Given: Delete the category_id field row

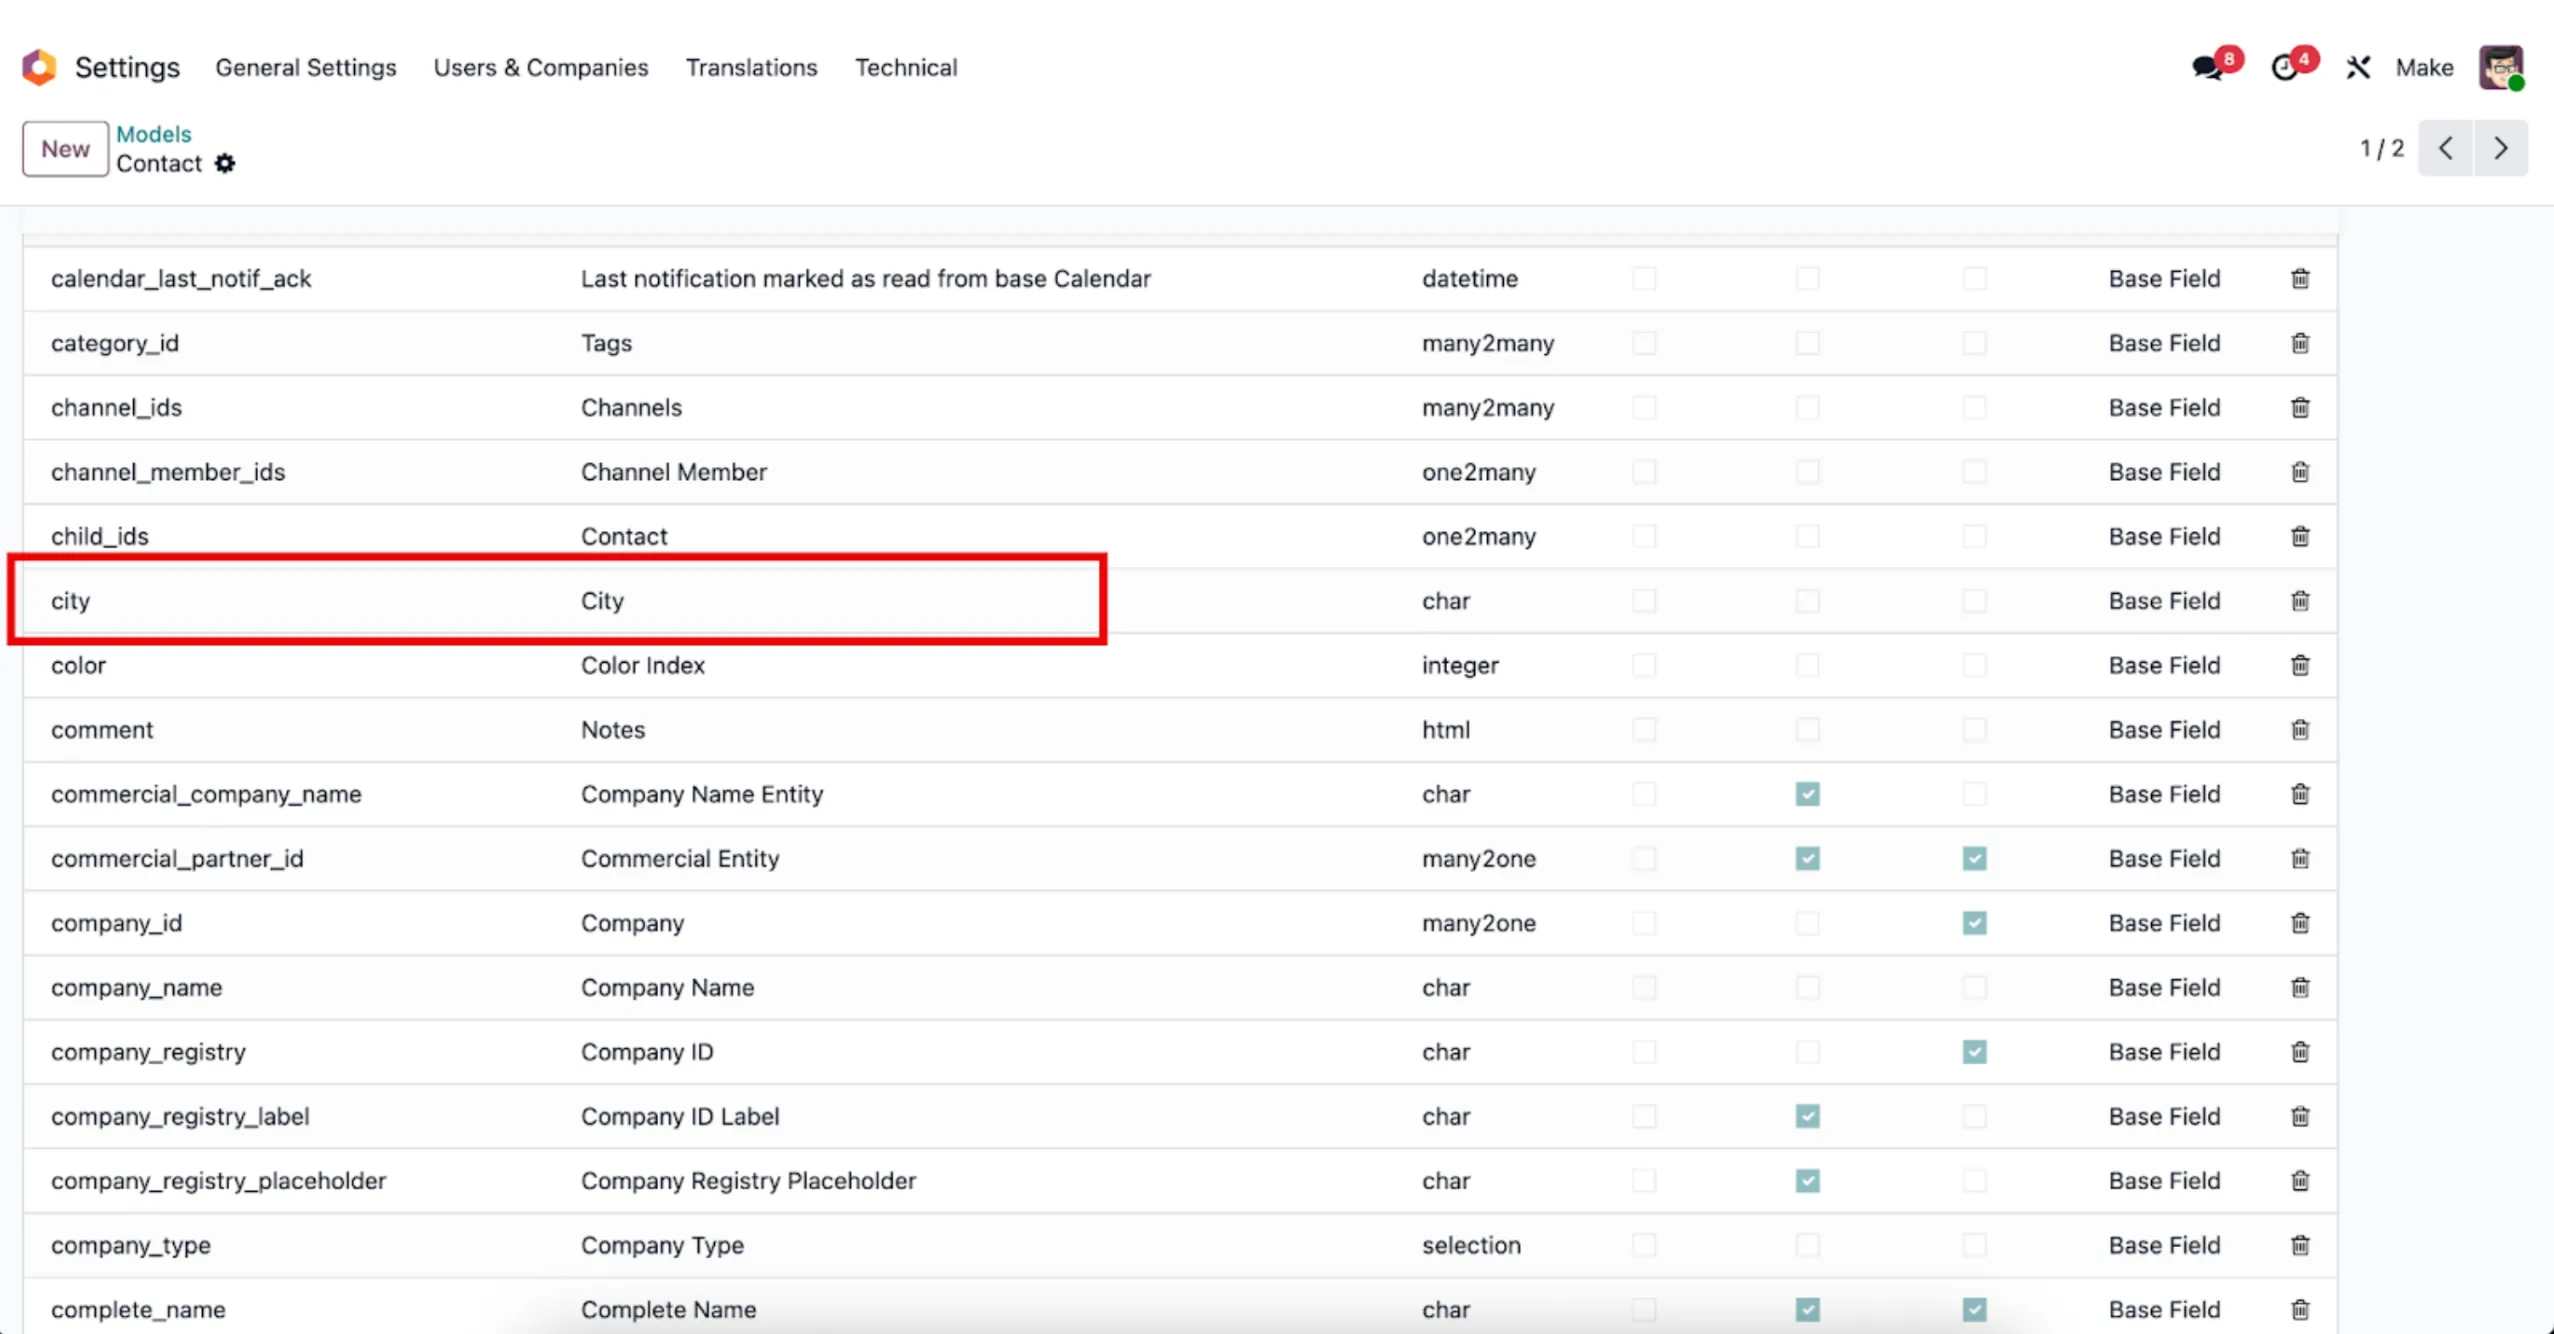Looking at the screenshot, I should pyautogui.click(x=2300, y=343).
